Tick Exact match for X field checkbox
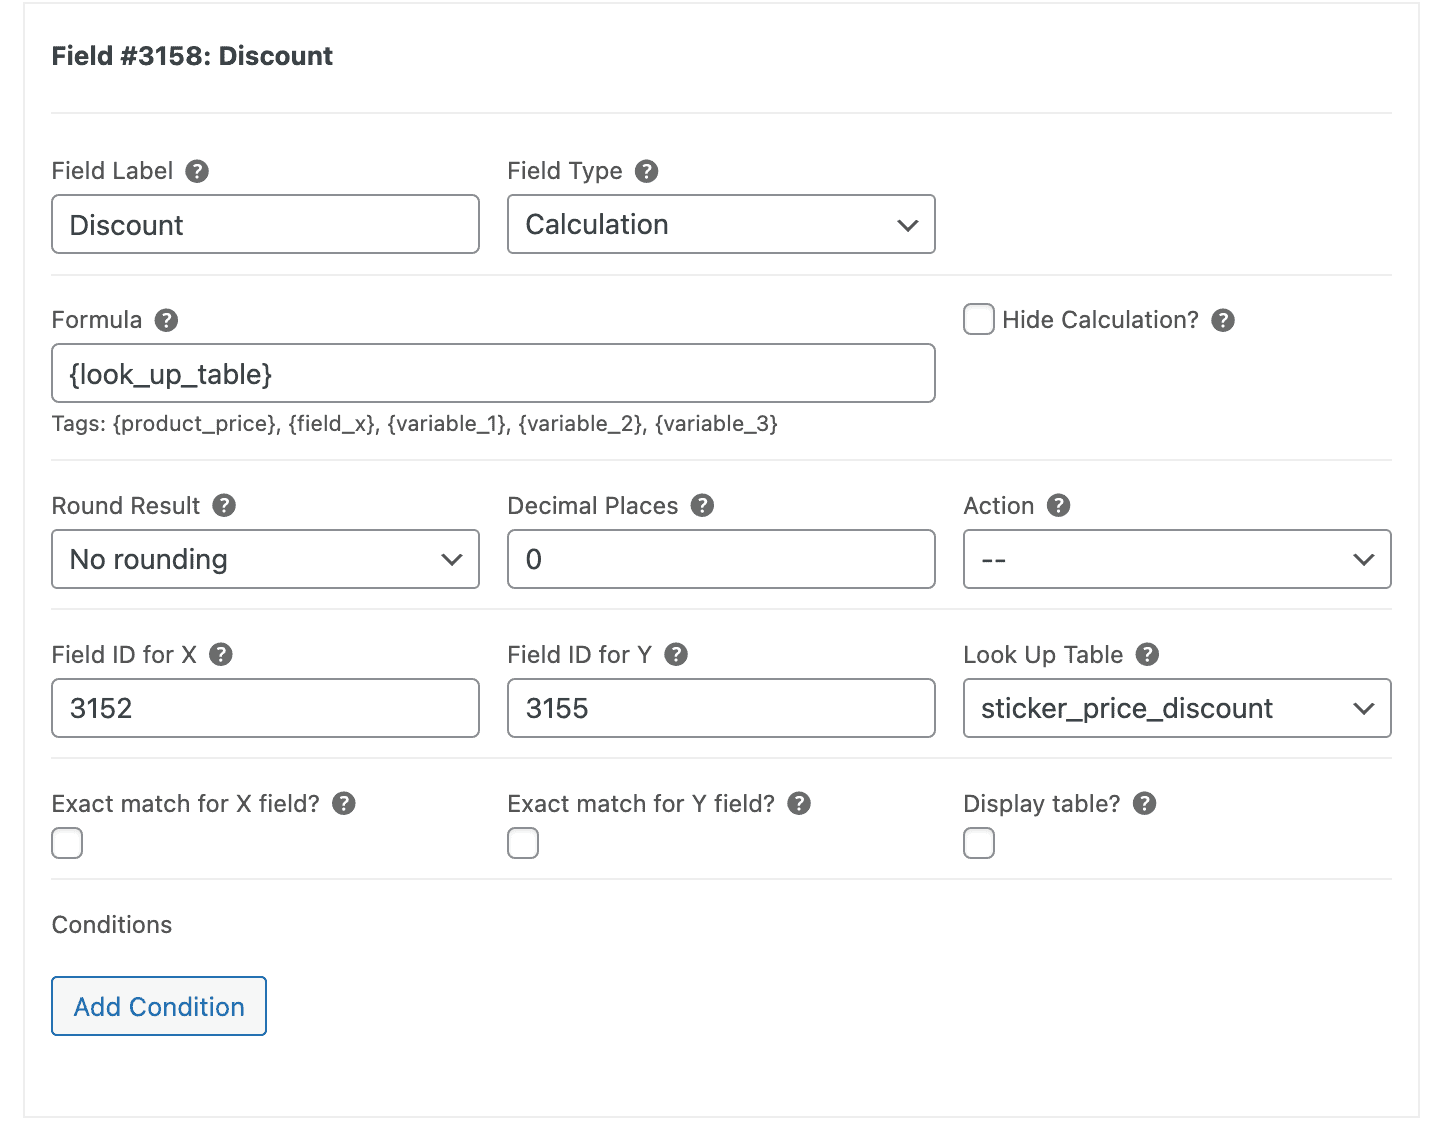1446x1142 pixels. pyautogui.click(x=67, y=843)
